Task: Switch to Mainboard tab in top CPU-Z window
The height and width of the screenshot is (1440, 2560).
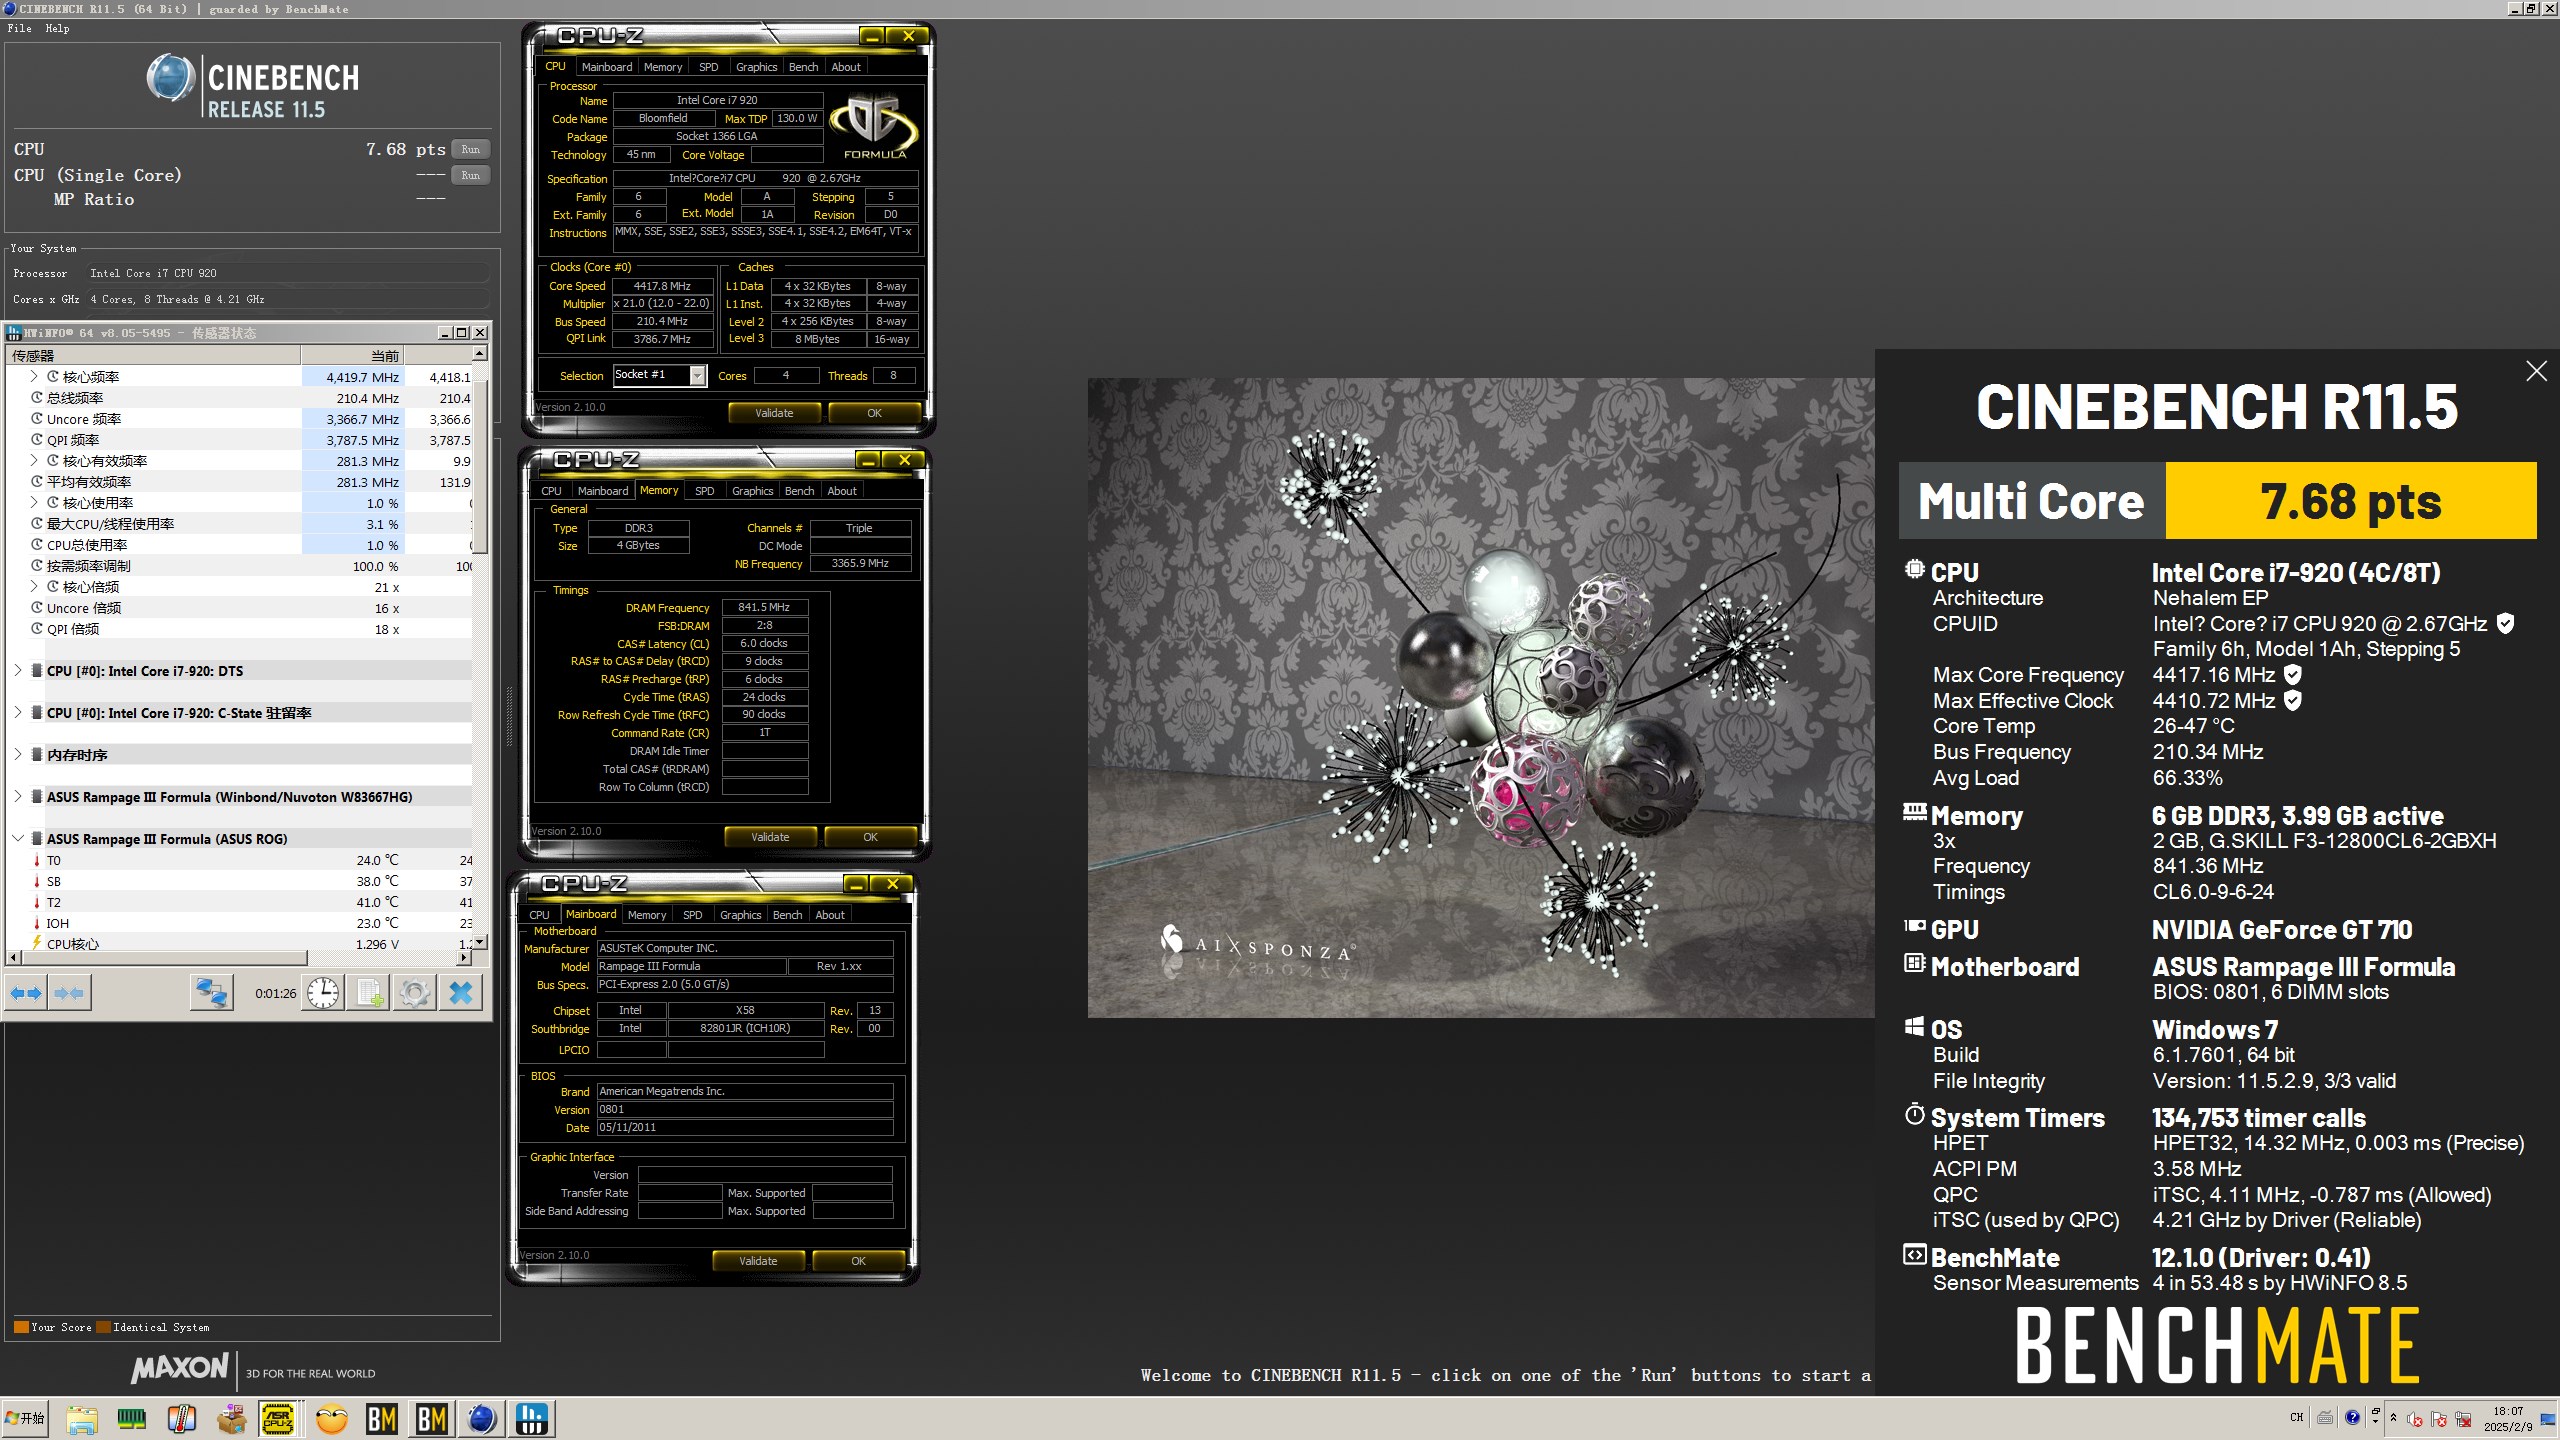Action: point(607,67)
